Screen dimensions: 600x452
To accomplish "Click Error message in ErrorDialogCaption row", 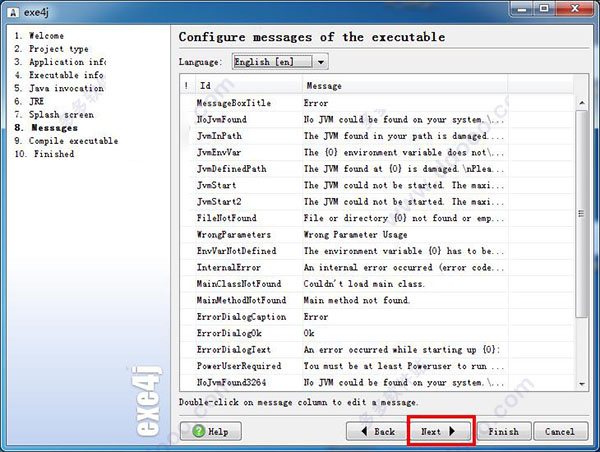I will pyautogui.click(x=316, y=317).
